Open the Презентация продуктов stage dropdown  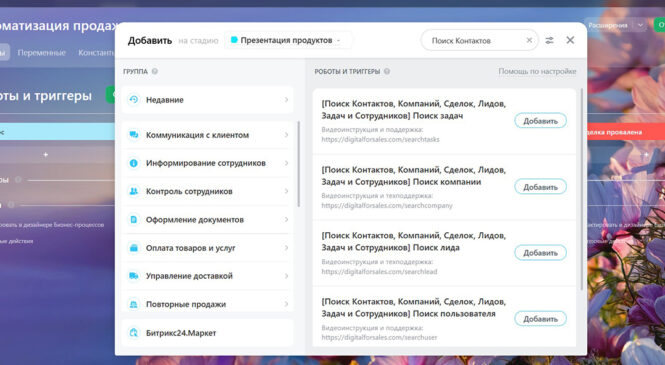coord(287,40)
